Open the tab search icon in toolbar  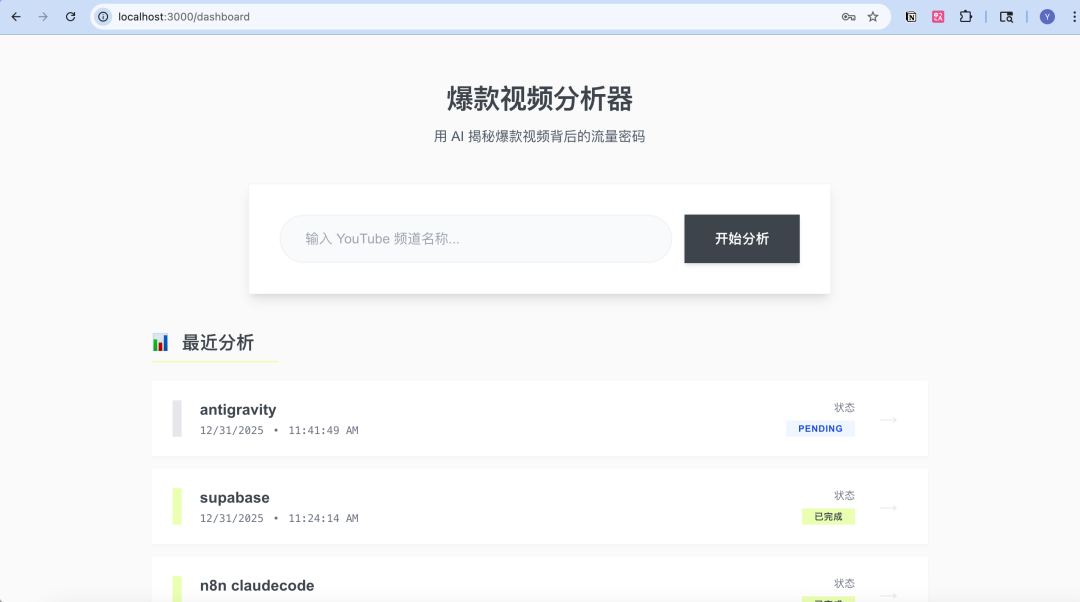click(x=1006, y=17)
